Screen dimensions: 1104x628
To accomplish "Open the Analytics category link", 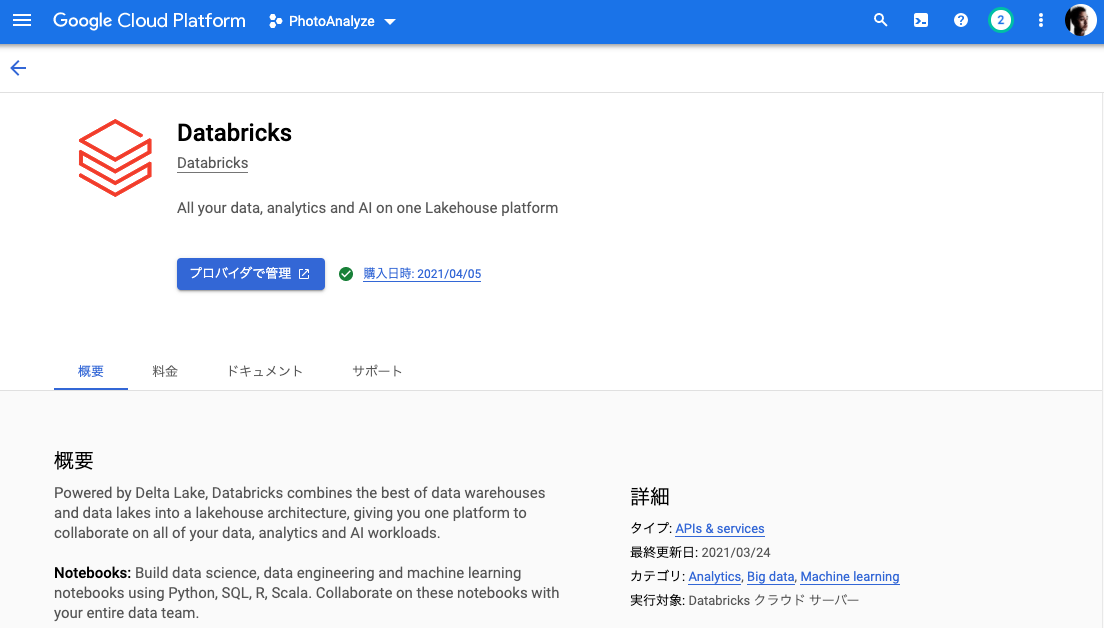I will [715, 577].
